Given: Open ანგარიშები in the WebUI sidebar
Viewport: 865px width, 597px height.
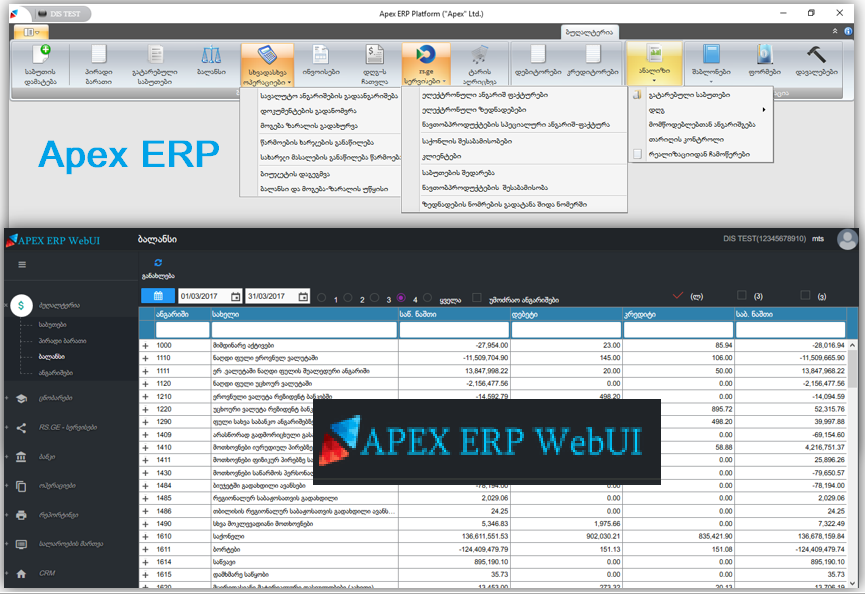Looking at the screenshot, I should pos(56,373).
